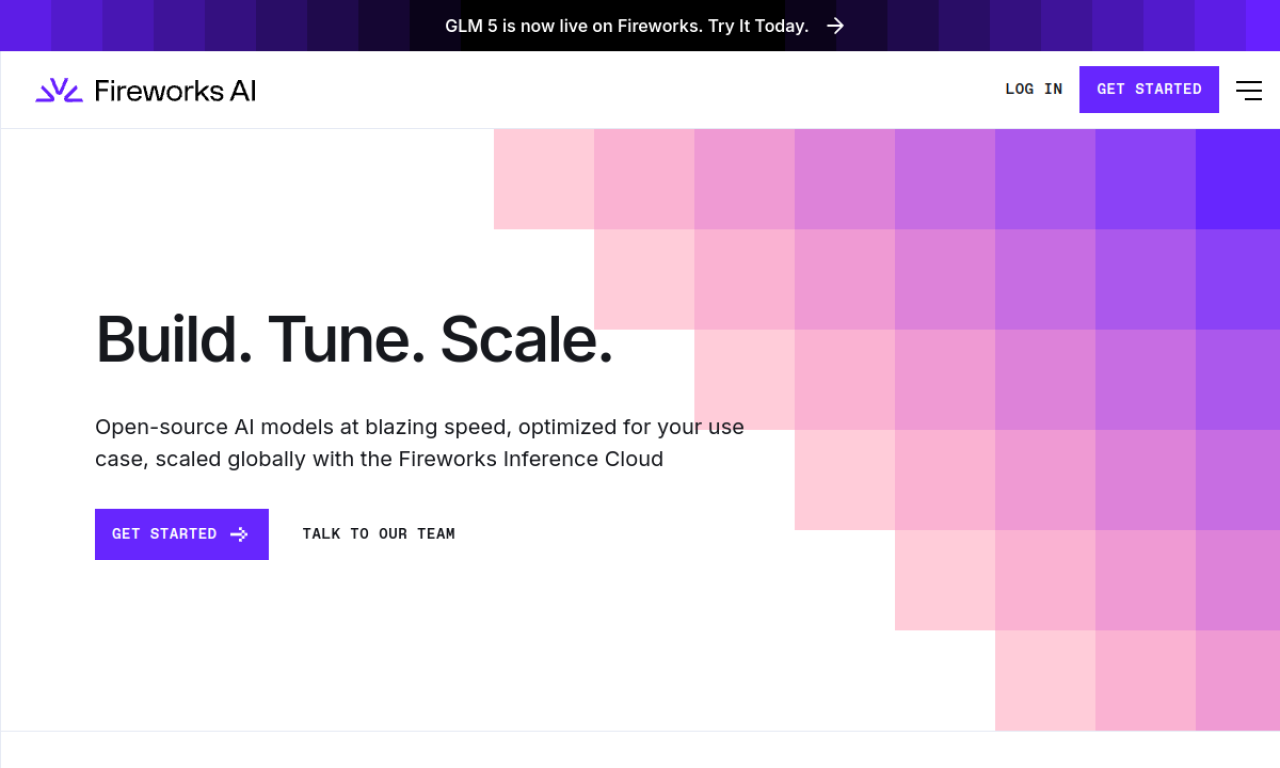Click "scaled globally" in the hero description

tap(231, 459)
